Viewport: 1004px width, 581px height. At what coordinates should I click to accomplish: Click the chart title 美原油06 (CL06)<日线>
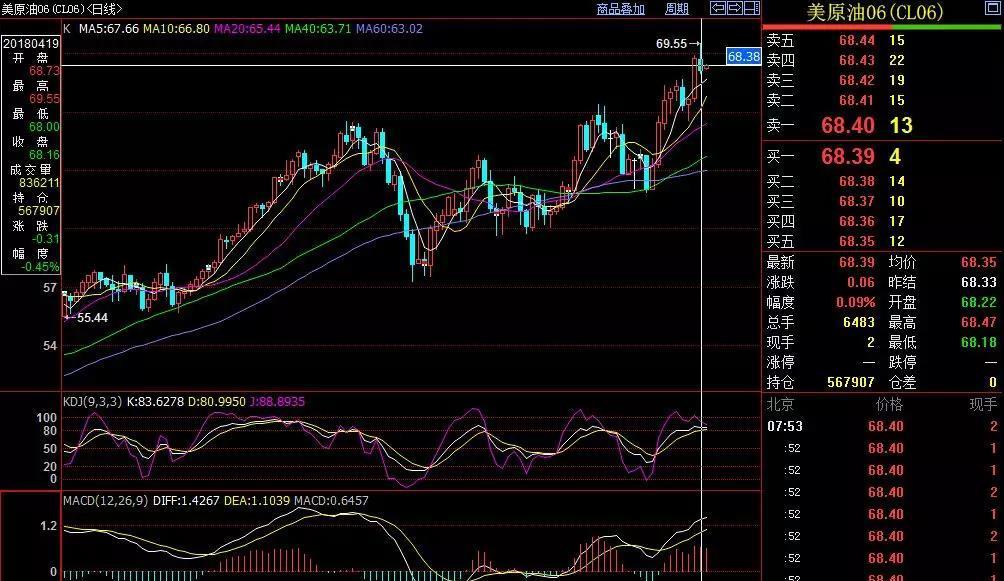click(61, 9)
